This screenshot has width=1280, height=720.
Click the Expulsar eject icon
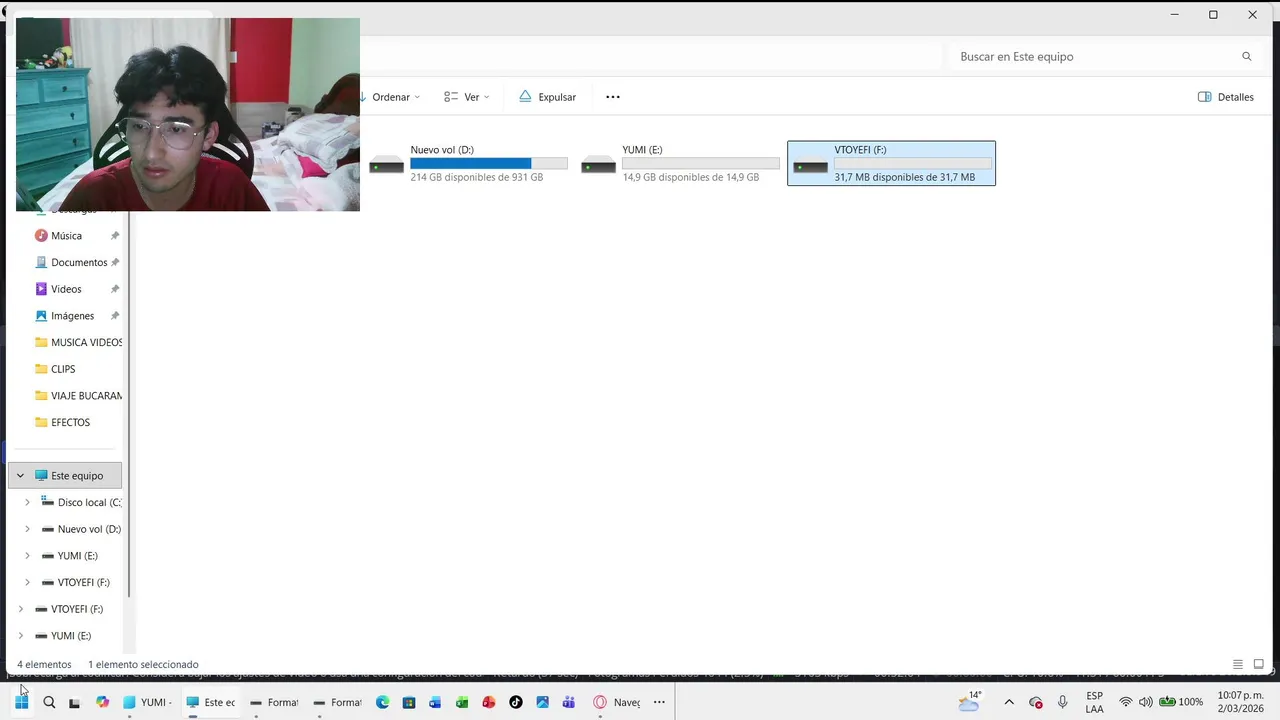525,97
